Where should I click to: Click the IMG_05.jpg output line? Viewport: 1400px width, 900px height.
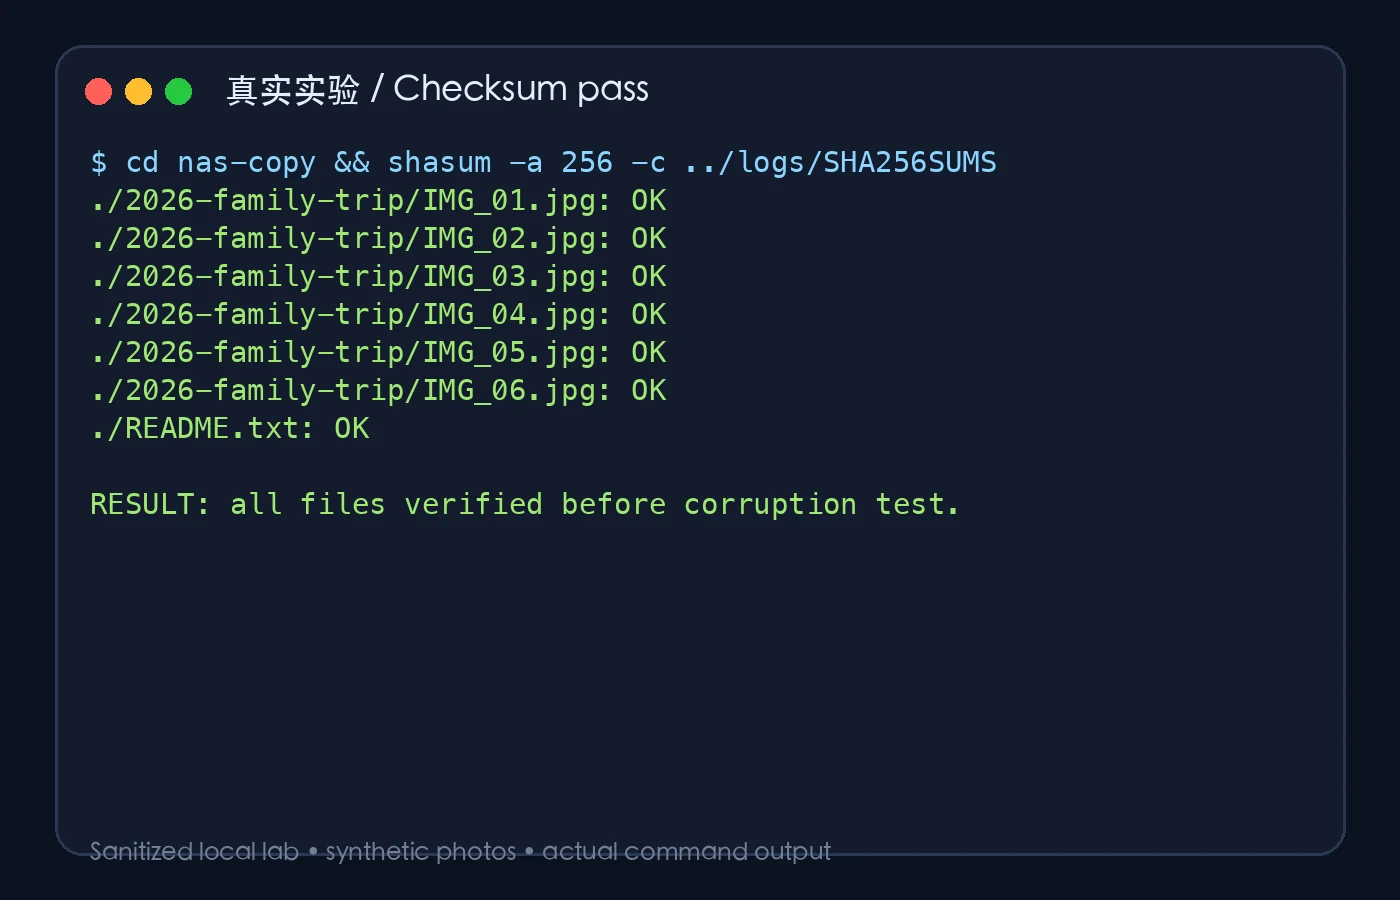(x=378, y=353)
